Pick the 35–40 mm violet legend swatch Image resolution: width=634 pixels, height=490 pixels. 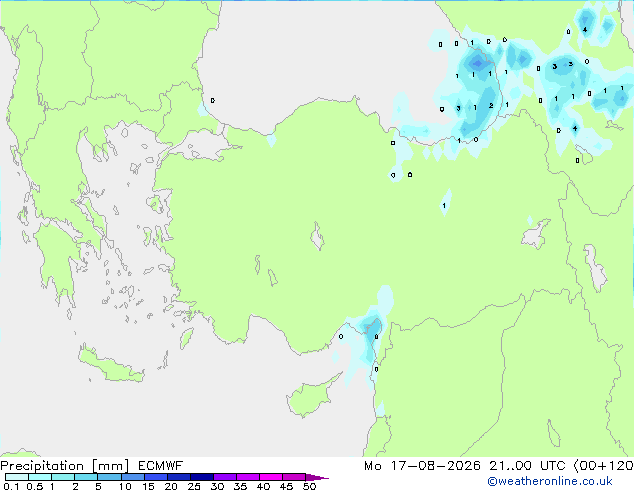247,477
